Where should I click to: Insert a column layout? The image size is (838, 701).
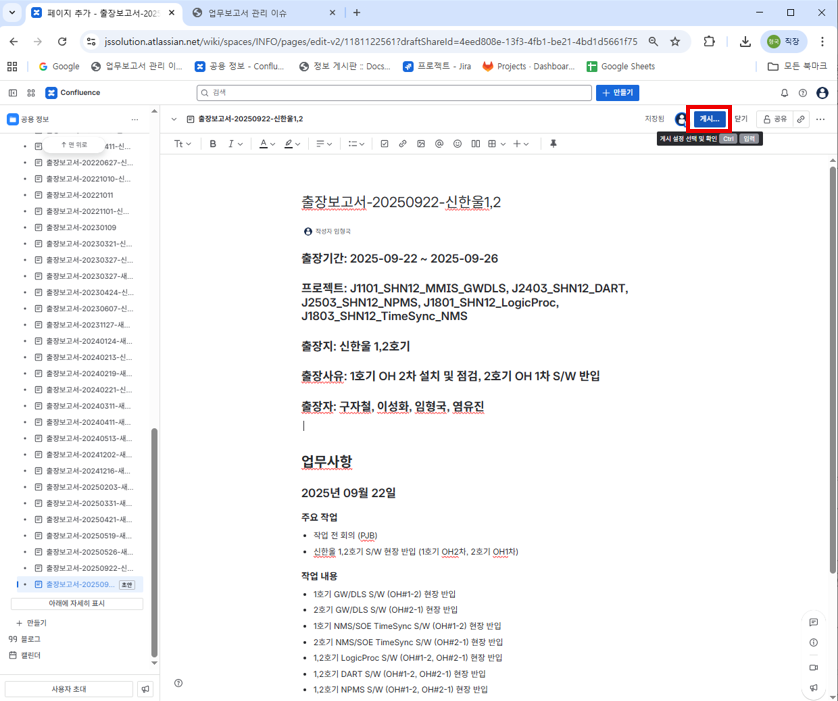click(475, 144)
